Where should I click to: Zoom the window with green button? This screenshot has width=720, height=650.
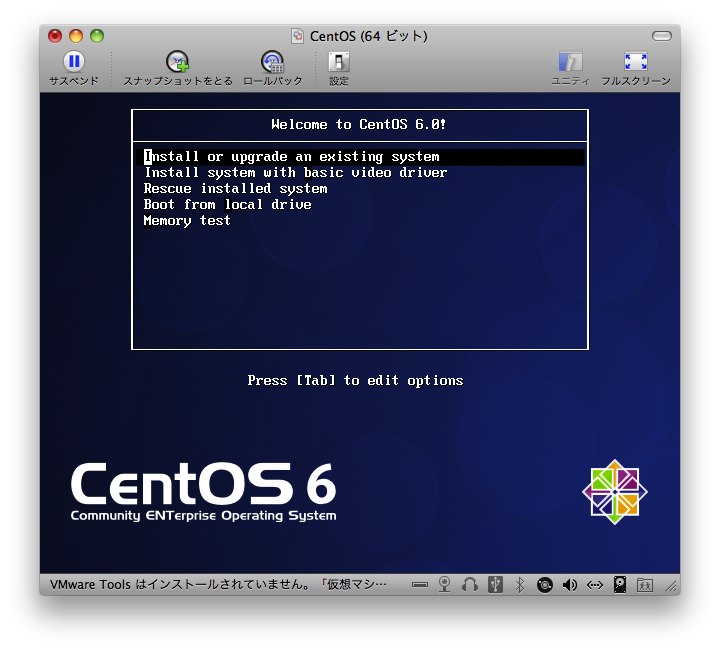pyautogui.click(x=97, y=36)
